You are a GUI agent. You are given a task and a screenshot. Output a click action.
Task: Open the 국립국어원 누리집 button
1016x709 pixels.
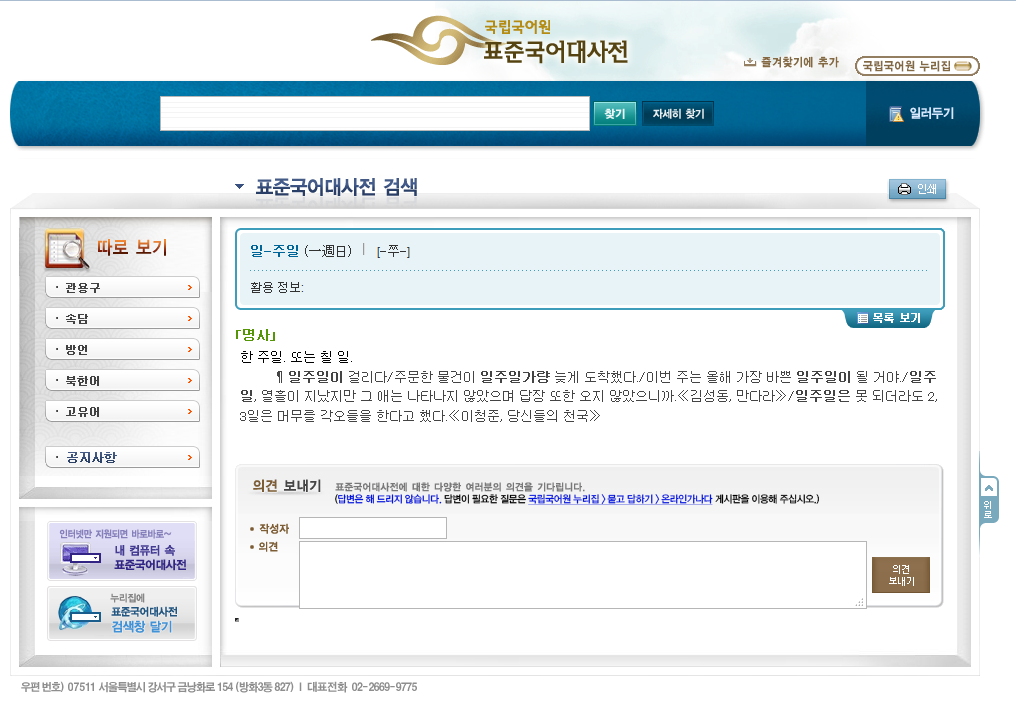pos(917,65)
